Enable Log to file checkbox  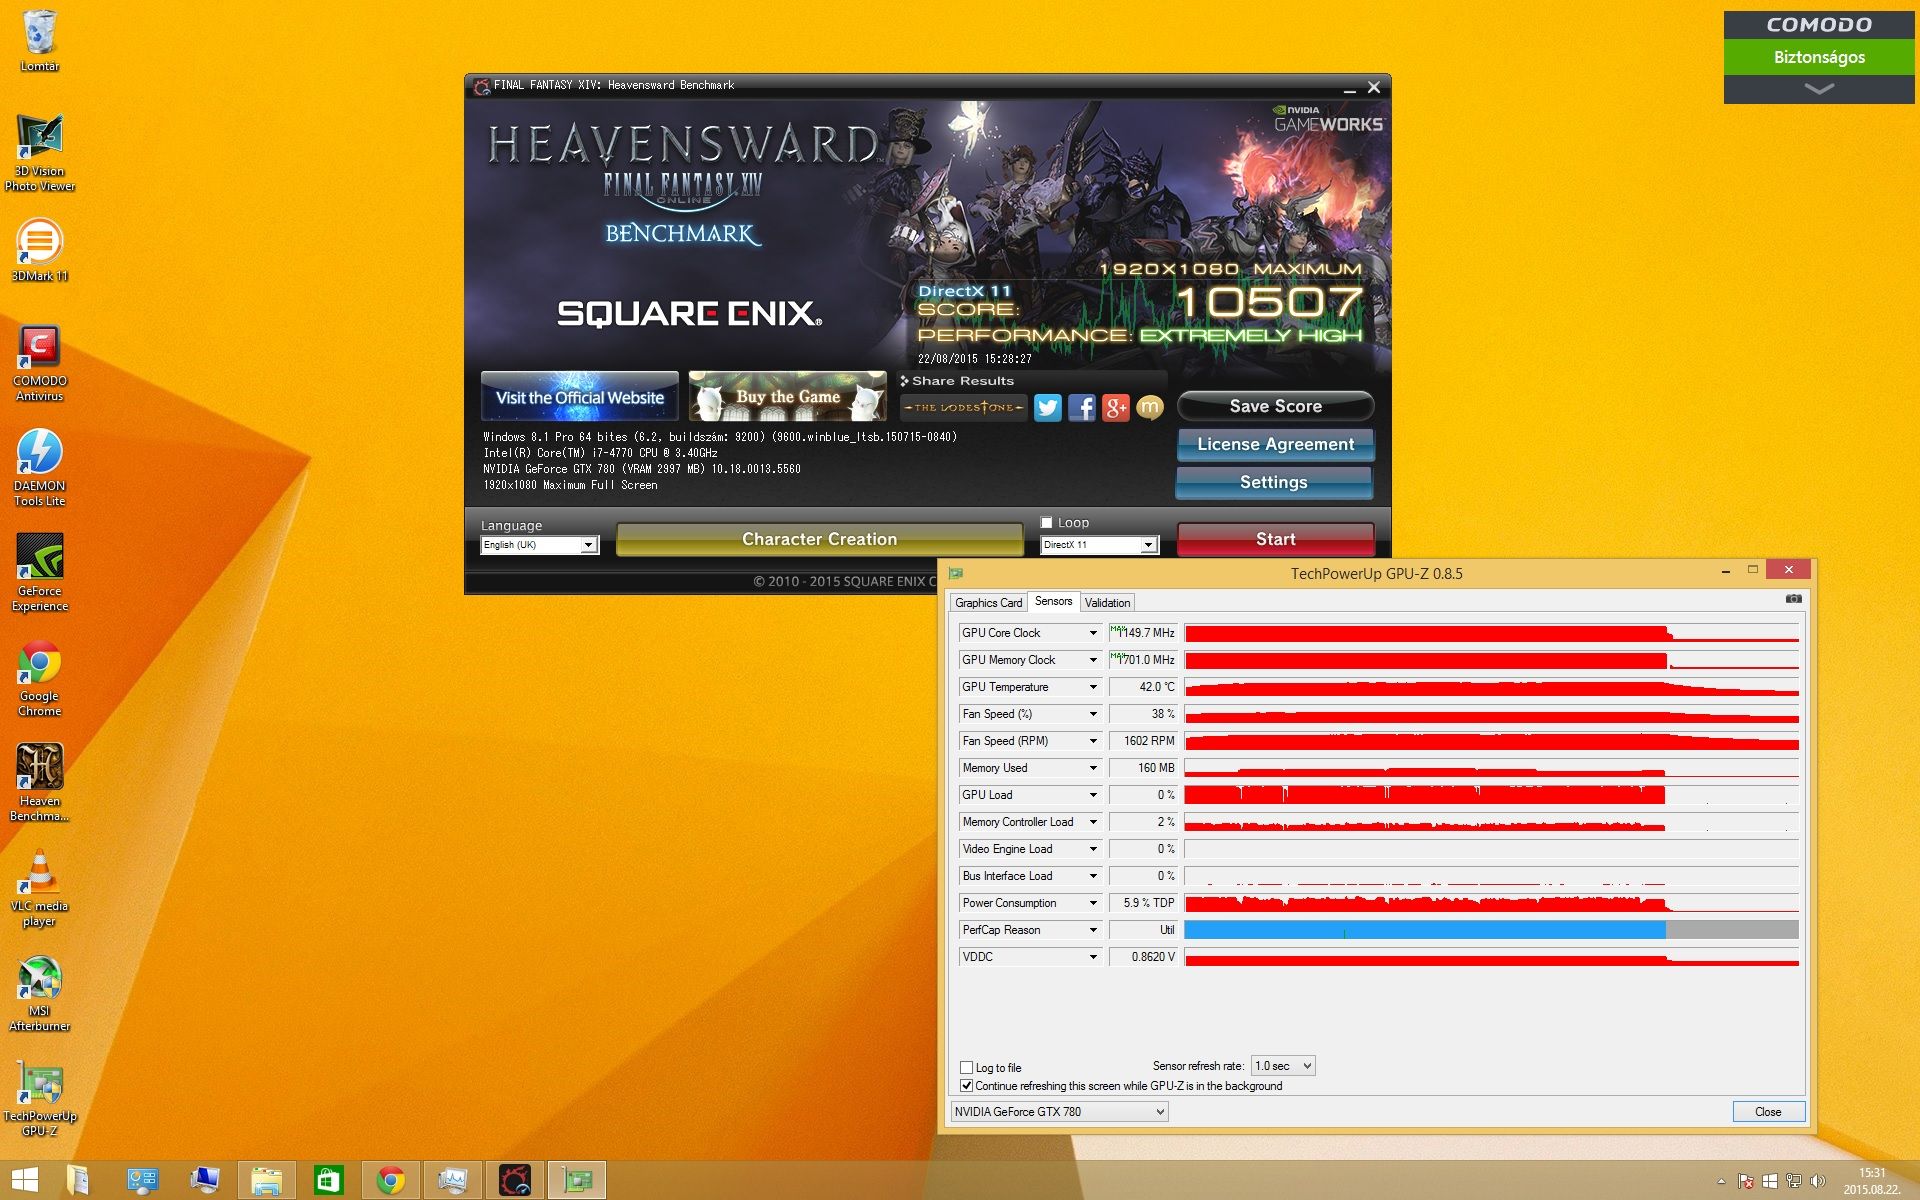pyautogui.click(x=967, y=1067)
